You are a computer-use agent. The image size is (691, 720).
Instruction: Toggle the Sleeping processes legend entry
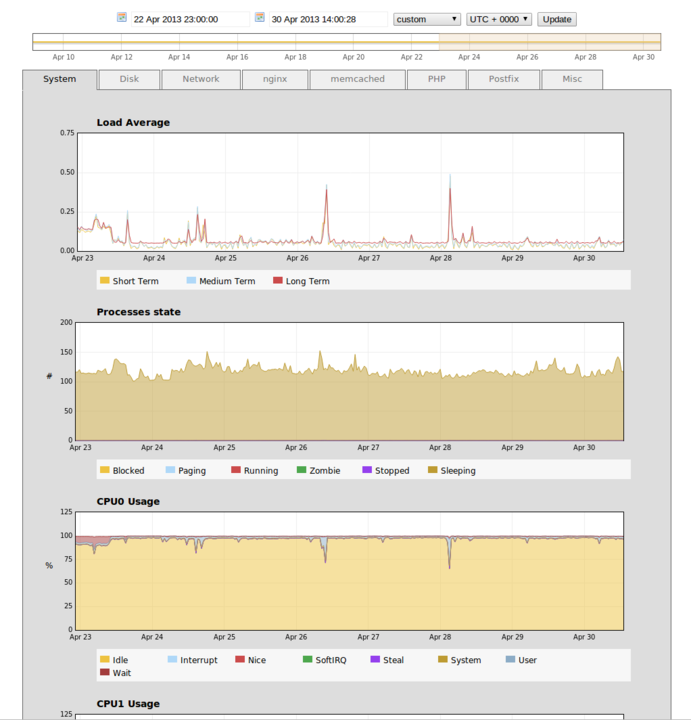[x=432, y=470]
